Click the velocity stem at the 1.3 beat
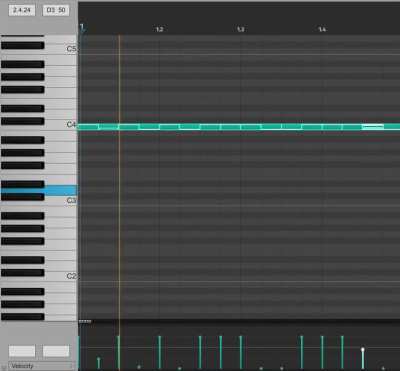 pos(241,352)
